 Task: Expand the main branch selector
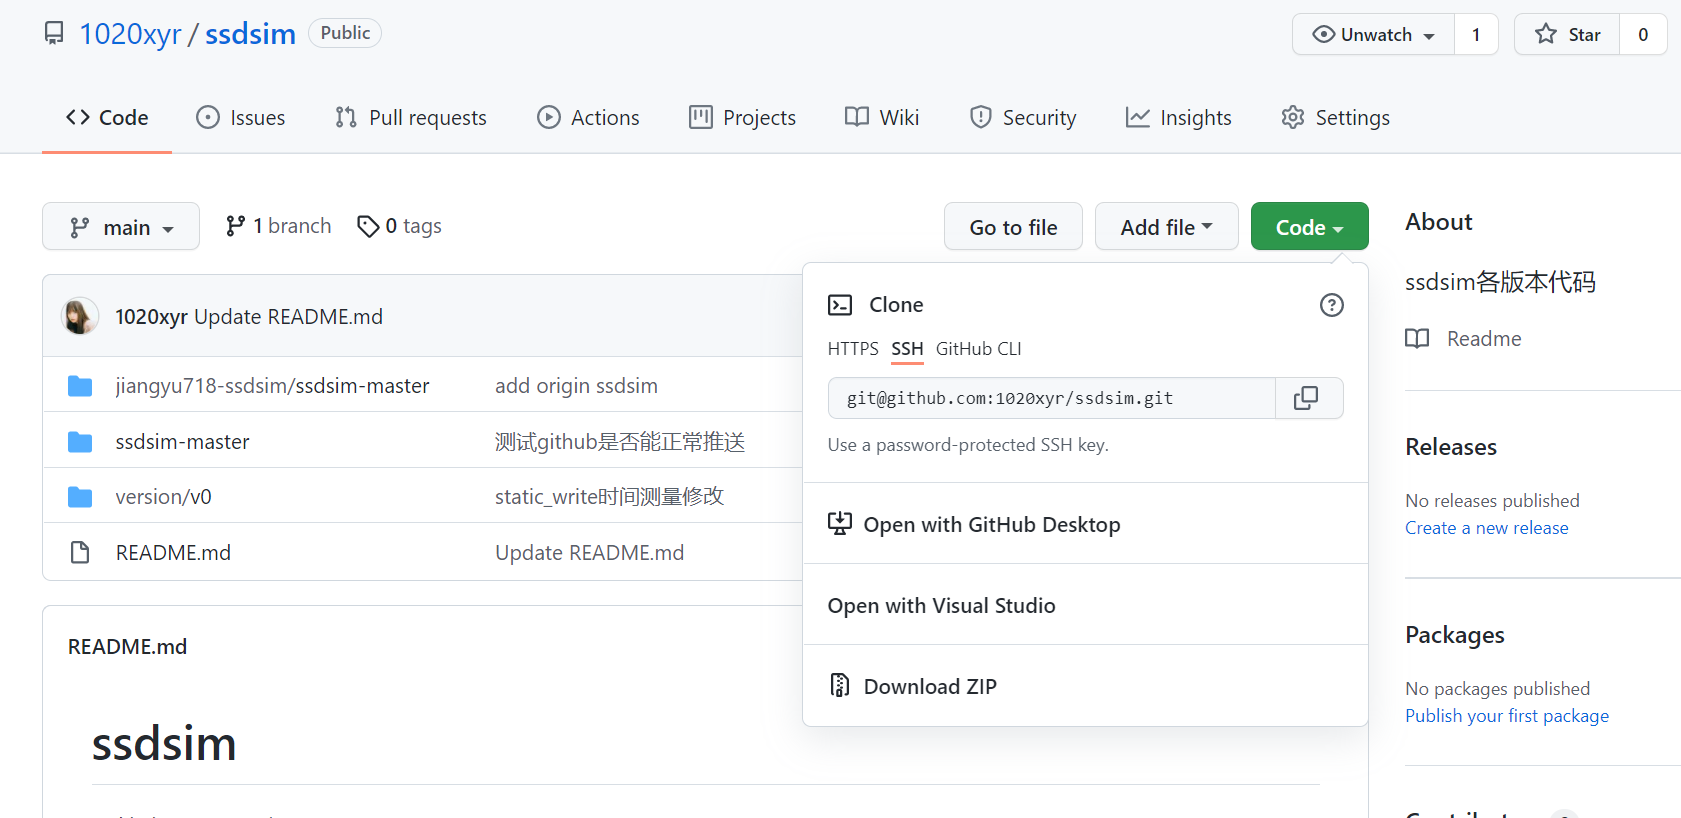[121, 227]
